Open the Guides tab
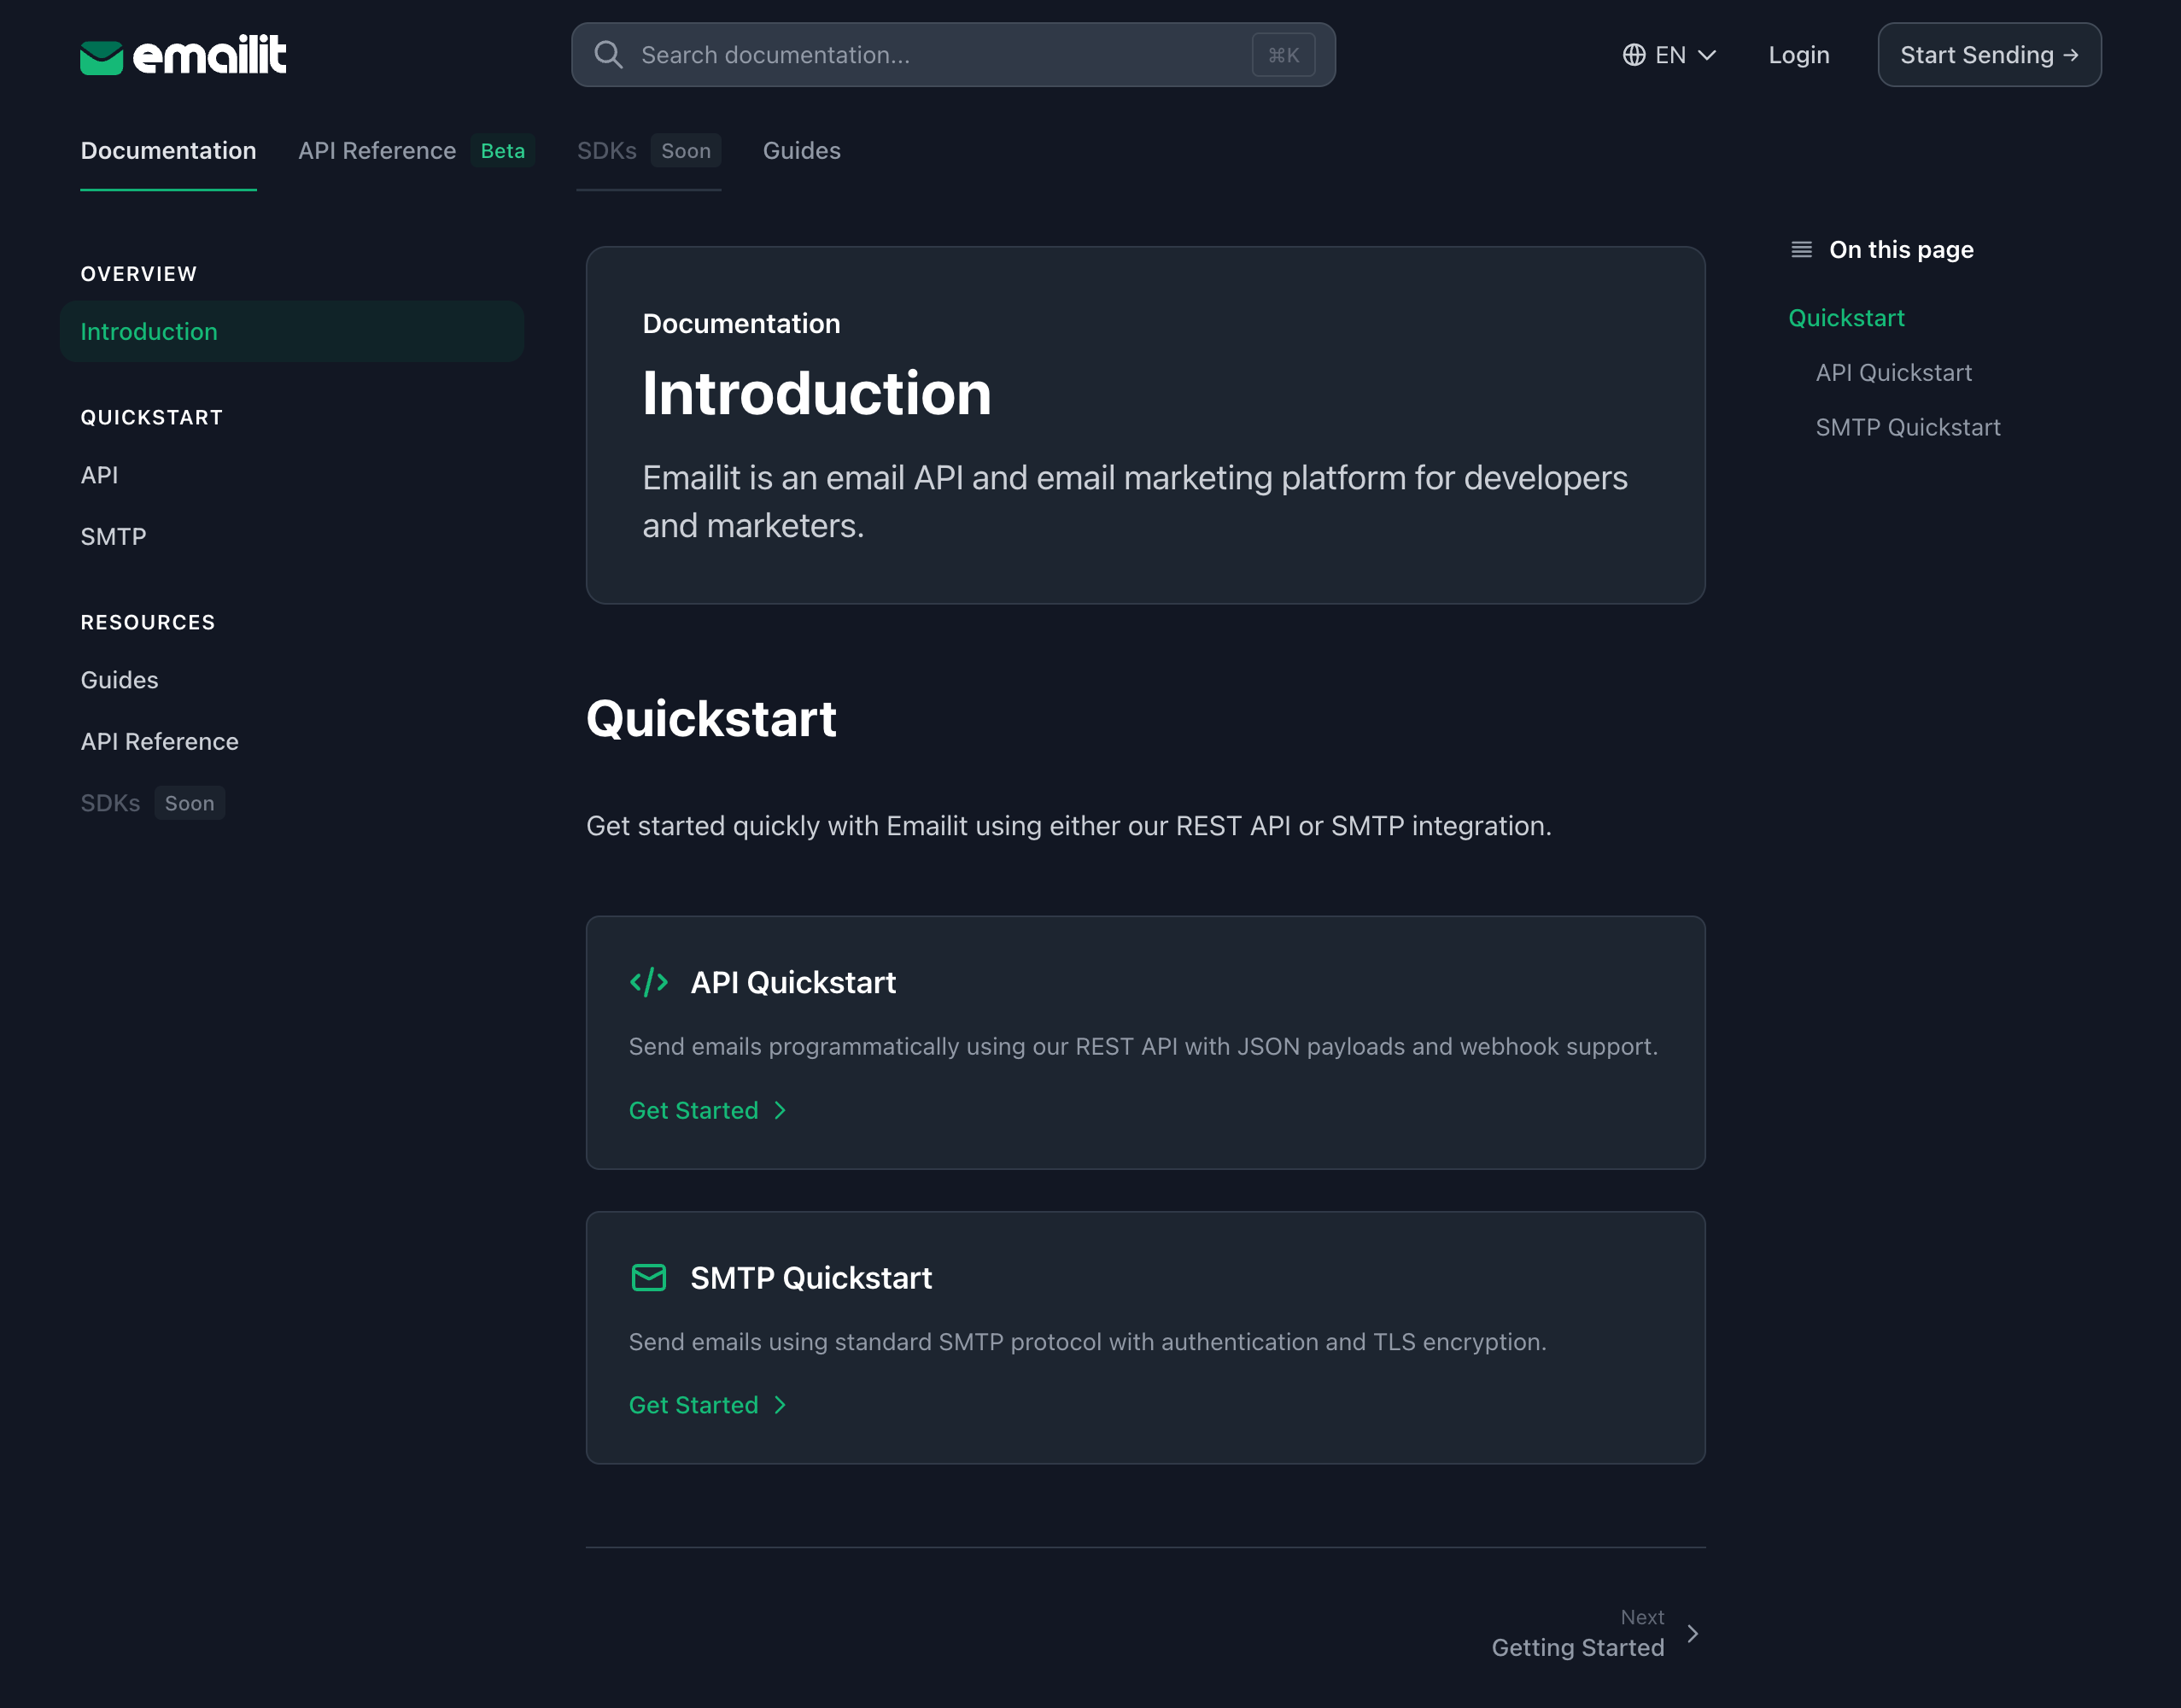The image size is (2181, 1708). (x=801, y=150)
